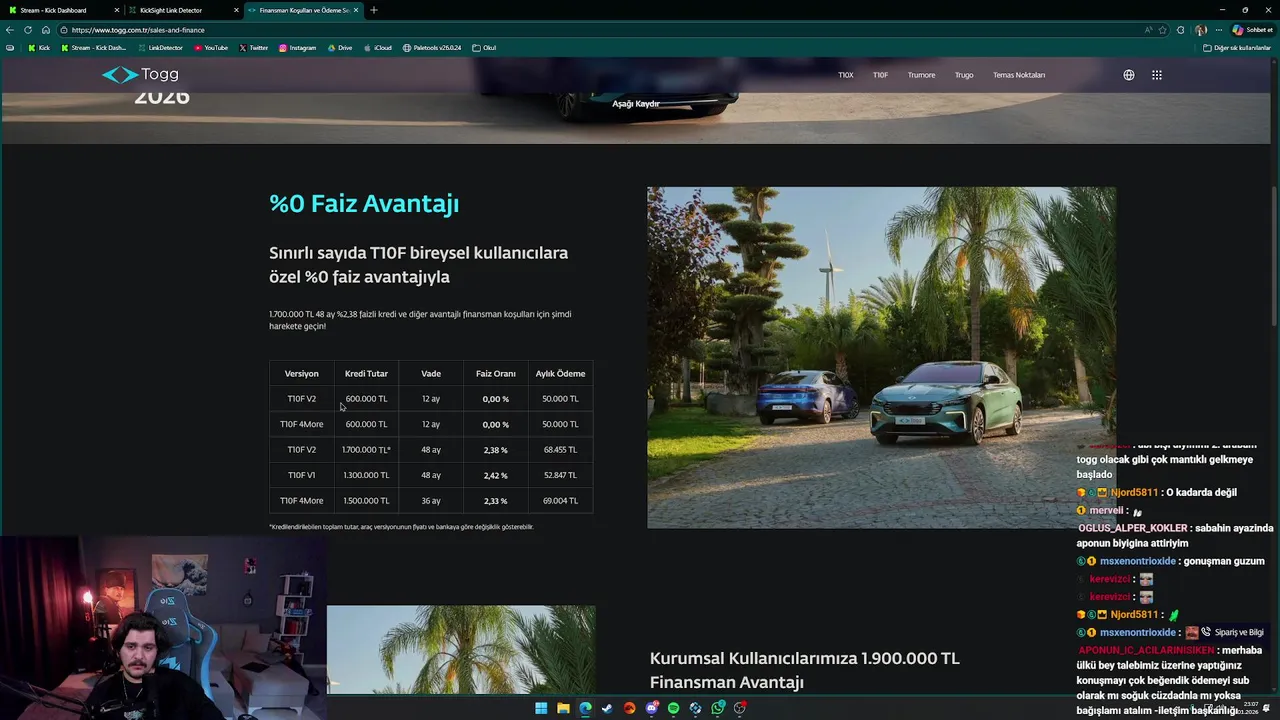
Task: Open File Explorer from the taskbar
Action: click(563, 708)
